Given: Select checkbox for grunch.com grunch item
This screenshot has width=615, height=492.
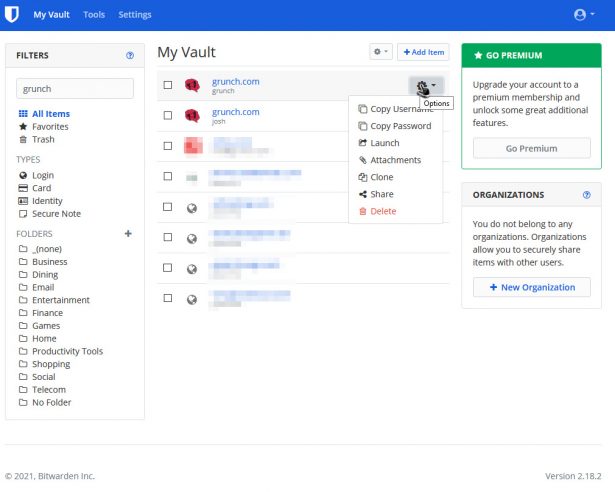Looking at the screenshot, I should point(168,85).
